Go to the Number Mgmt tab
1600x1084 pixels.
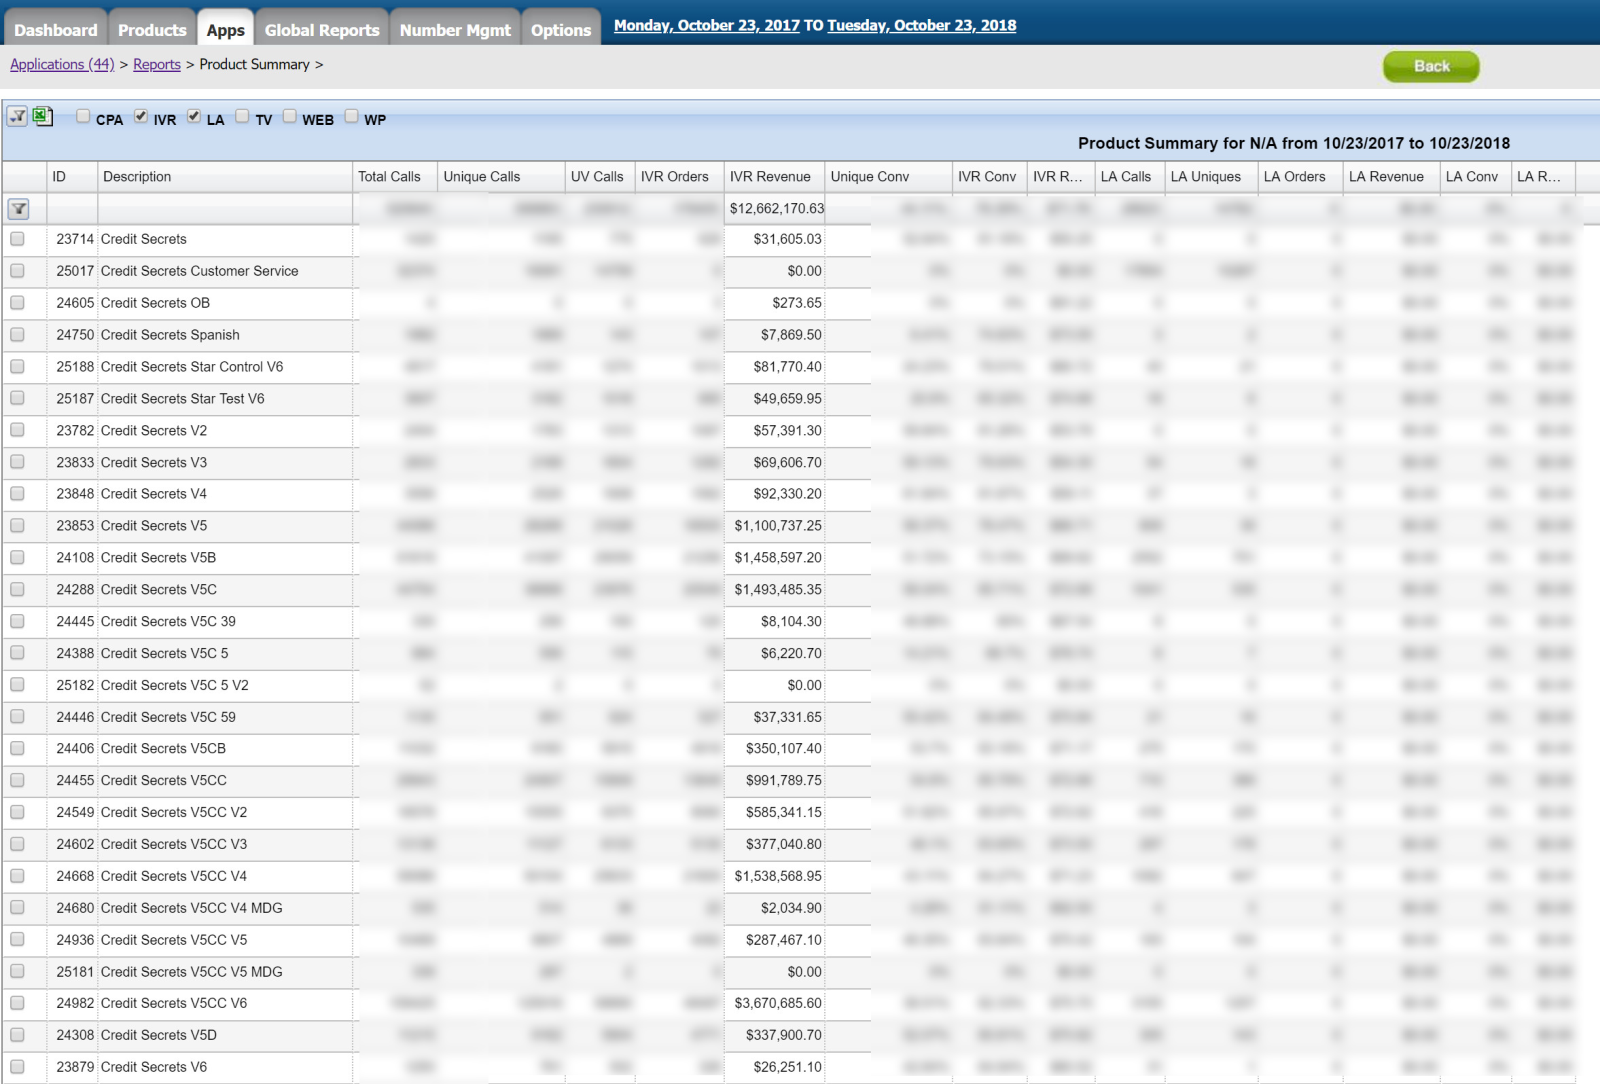455,30
